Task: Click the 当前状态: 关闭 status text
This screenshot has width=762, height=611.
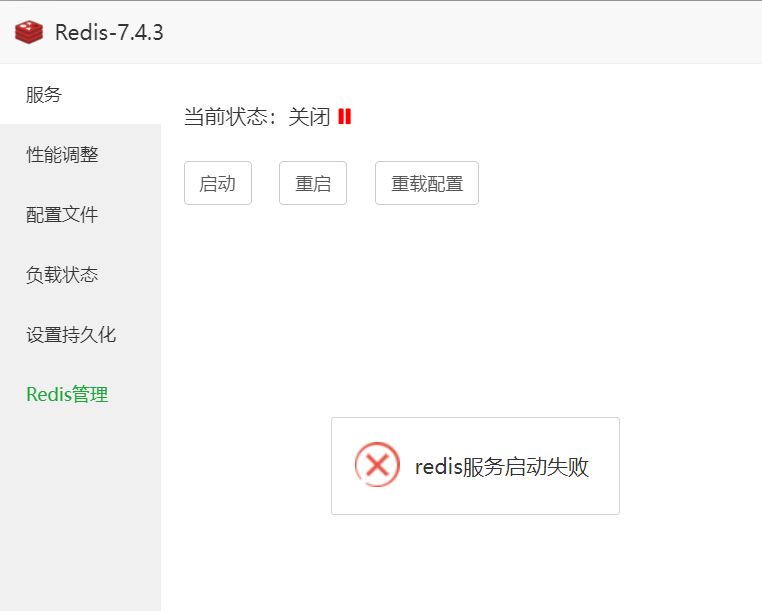Action: click(x=257, y=117)
